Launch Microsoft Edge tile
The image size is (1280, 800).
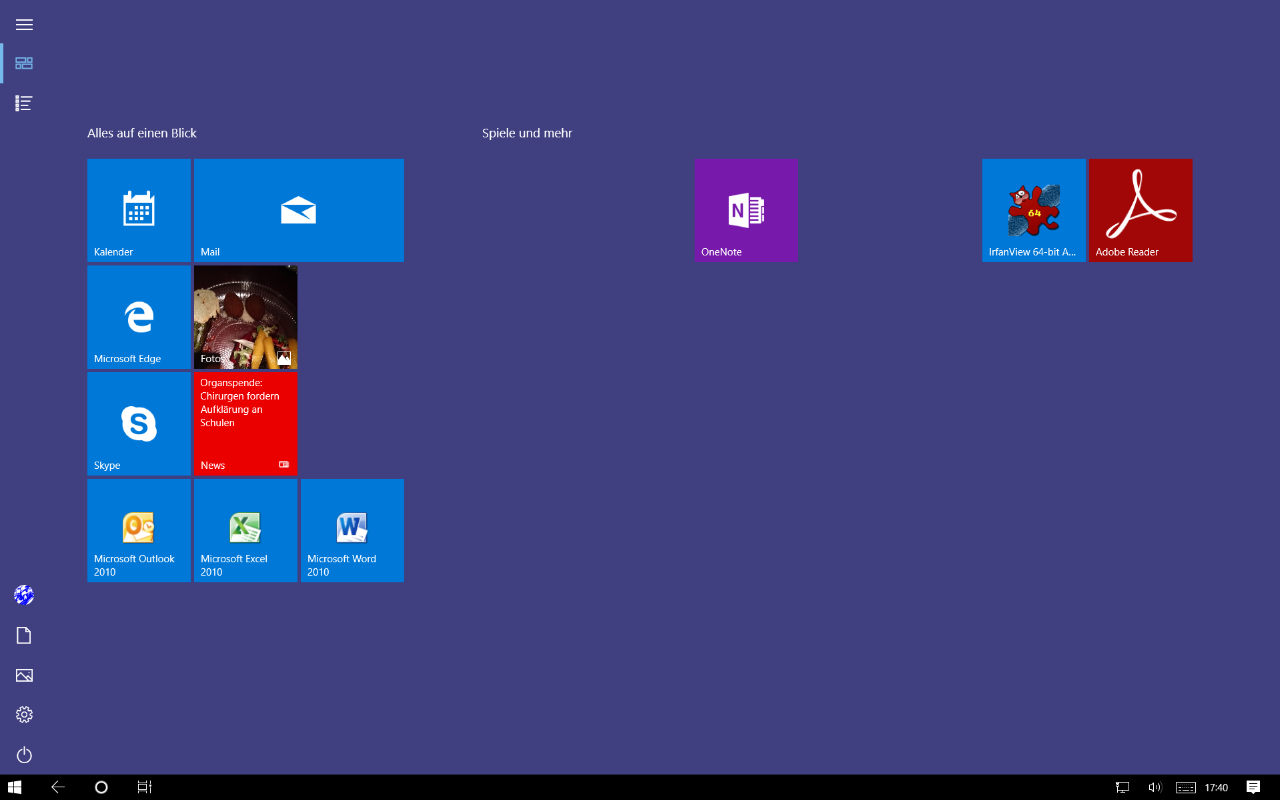(x=139, y=317)
